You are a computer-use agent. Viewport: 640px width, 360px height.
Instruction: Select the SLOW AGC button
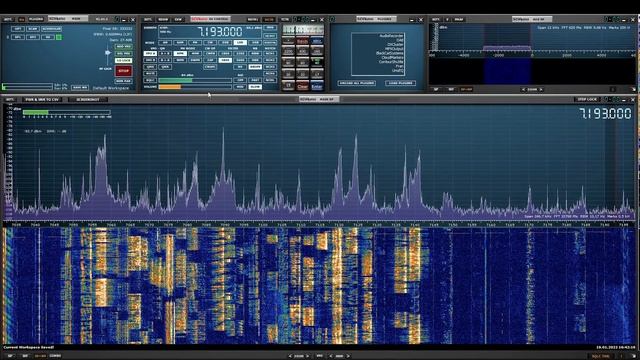click(x=255, y=87)
